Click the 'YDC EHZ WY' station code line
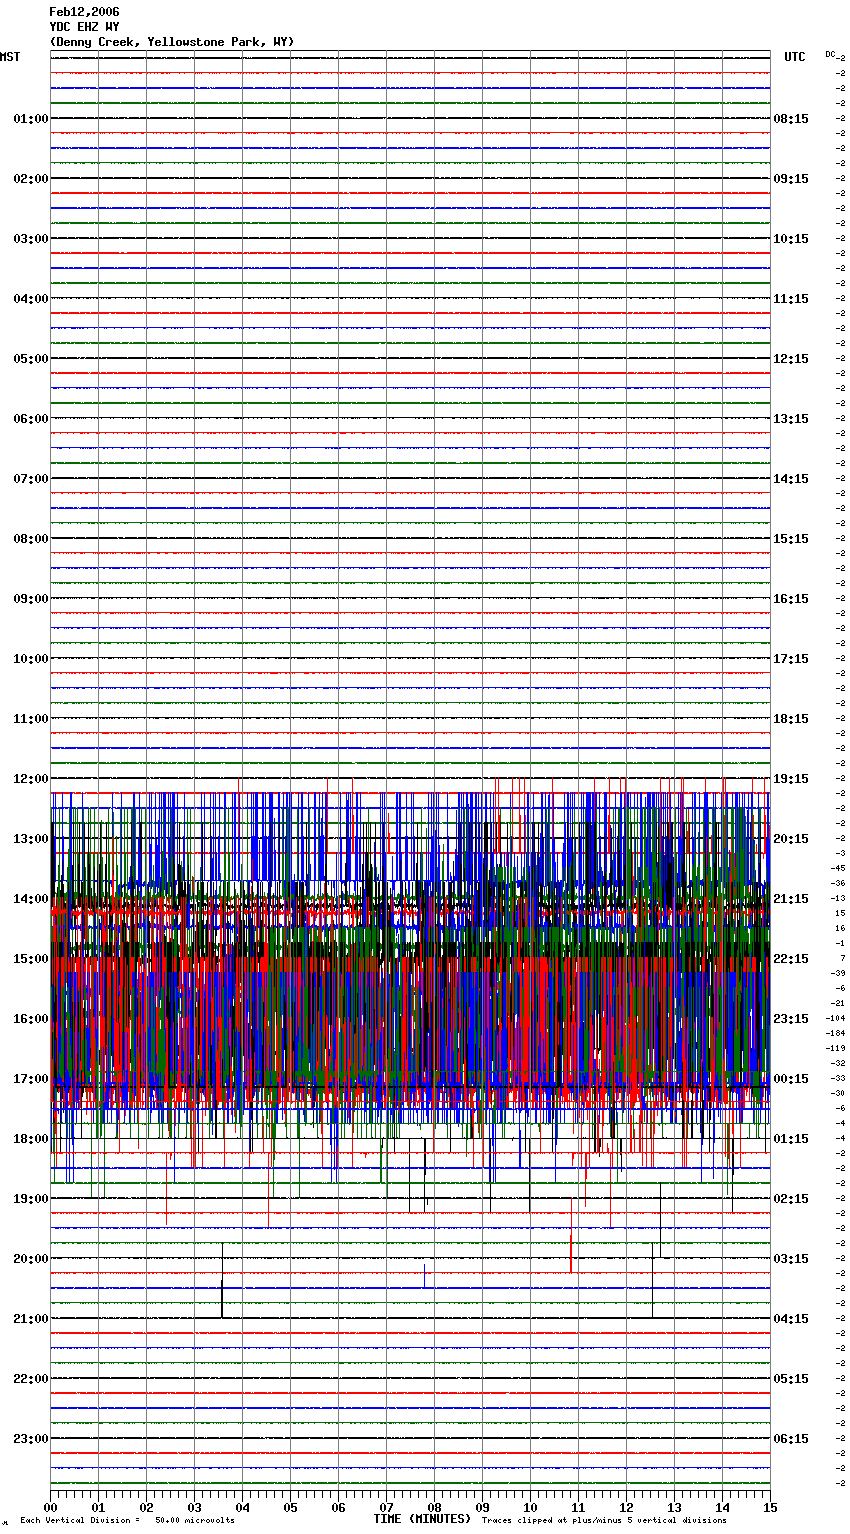 [x=84, y=27]
